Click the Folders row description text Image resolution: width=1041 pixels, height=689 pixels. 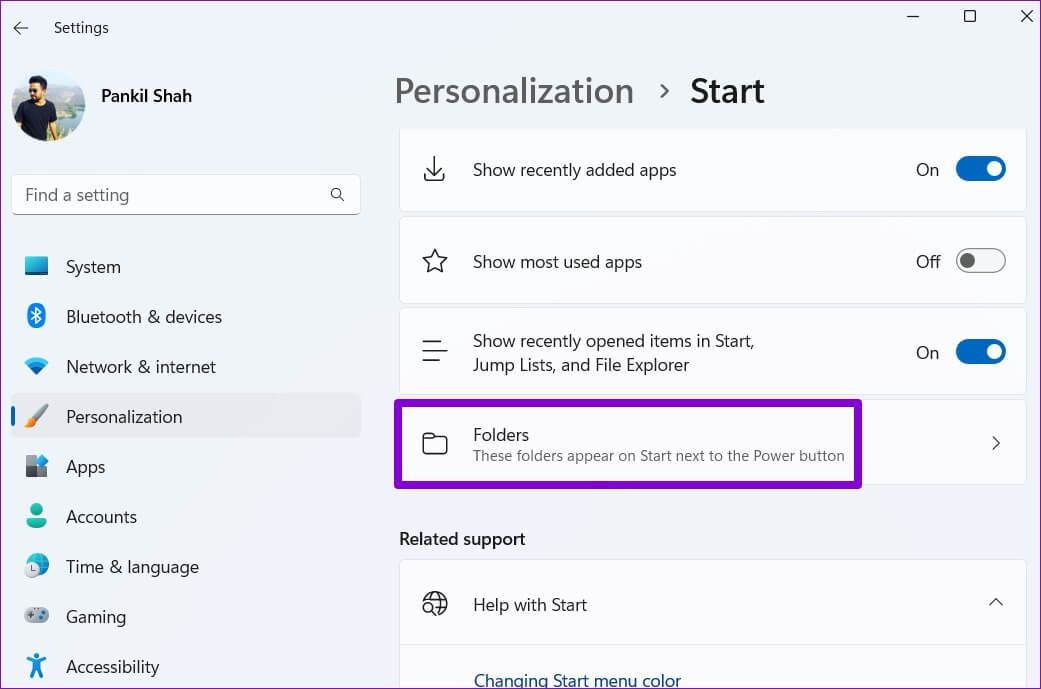tap(659, 456)
